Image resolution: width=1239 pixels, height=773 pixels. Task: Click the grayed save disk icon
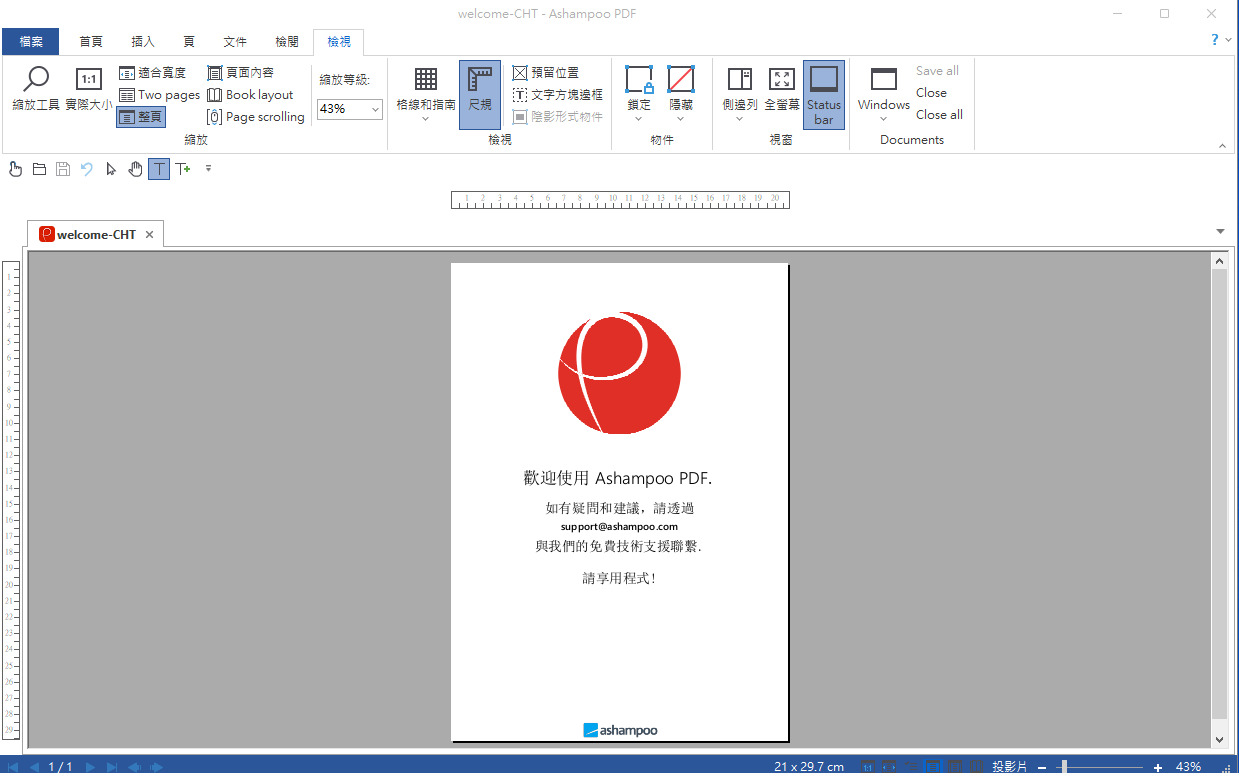[63, 169]
